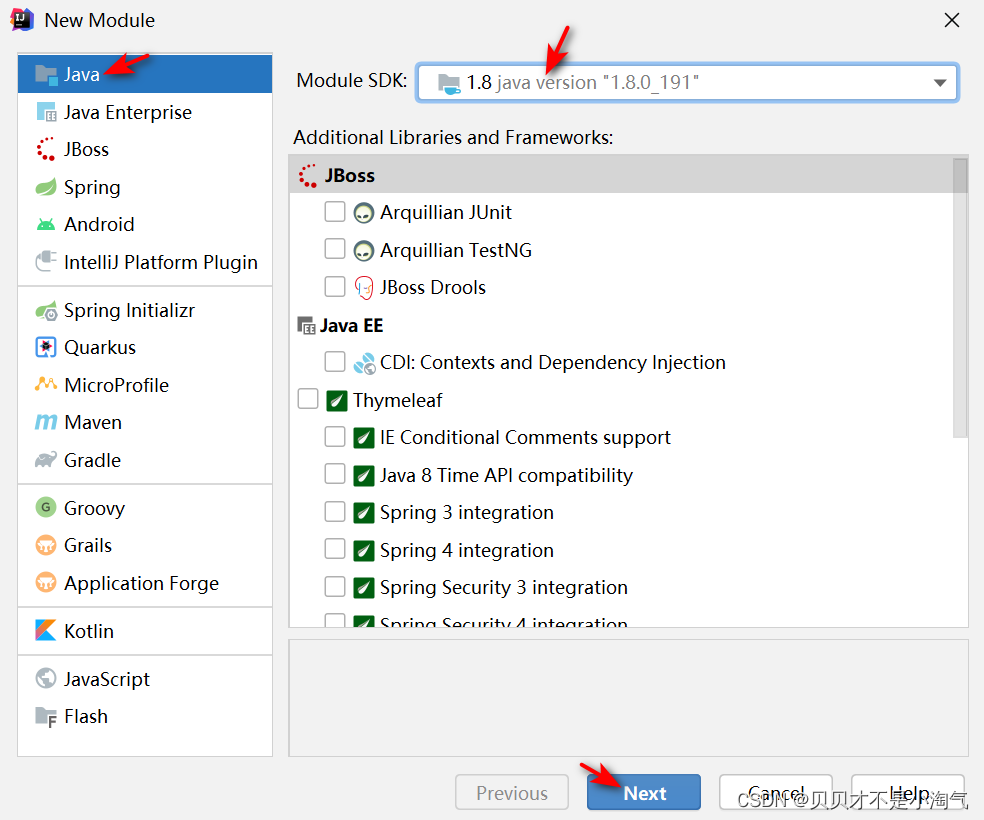This screenshot has height=820, width=984.
Task: Click the Gradle elephant icon
Action: click(x=46, y=460)
